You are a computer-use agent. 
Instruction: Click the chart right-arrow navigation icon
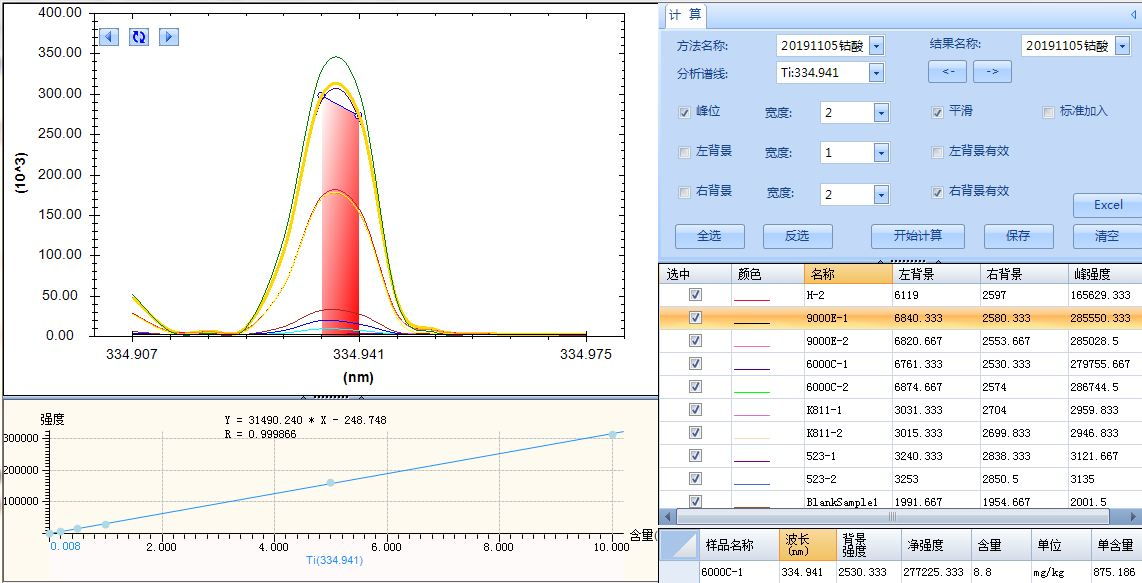pyautogui.click(x=169, y=37)
